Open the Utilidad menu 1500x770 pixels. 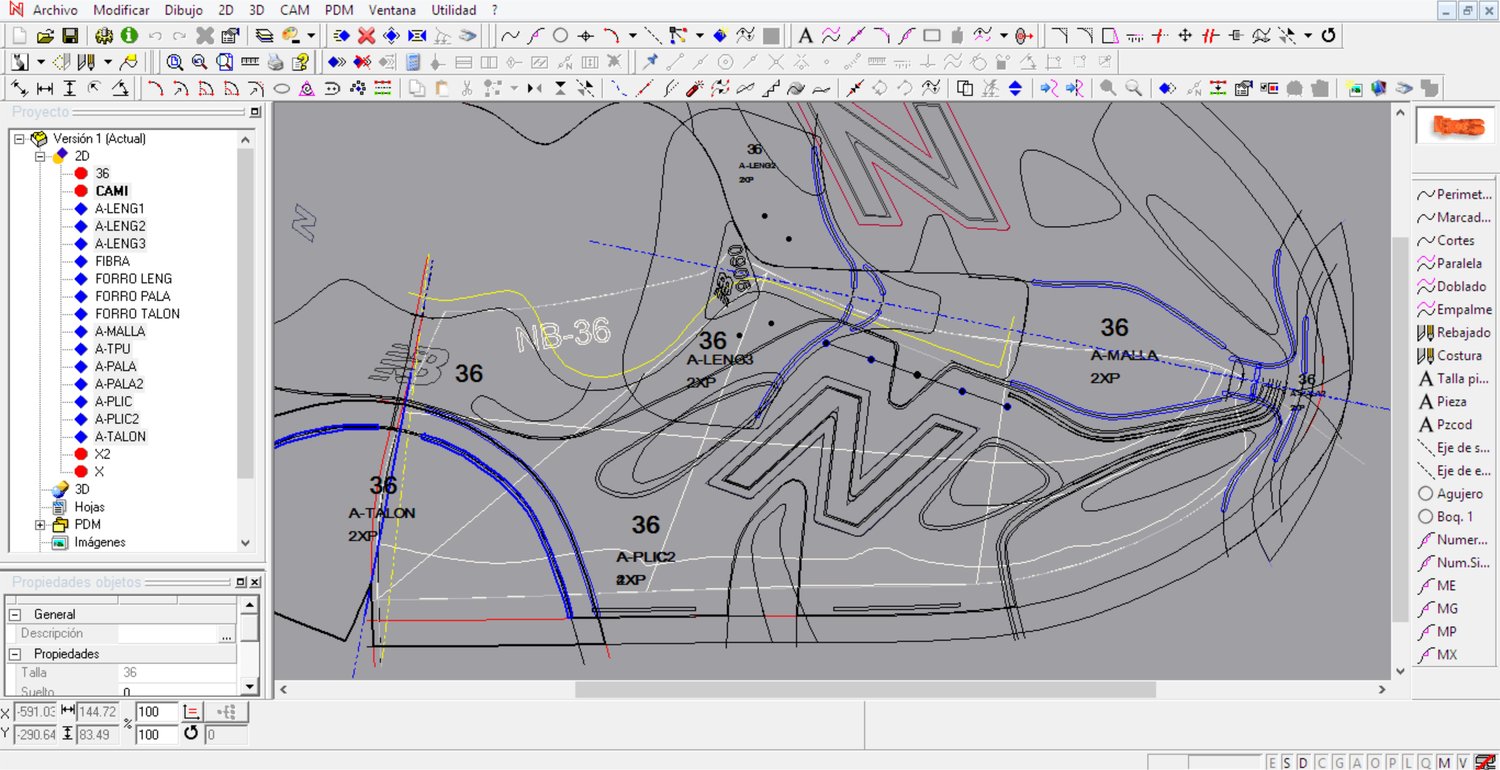pyautogui.click(x=453, y=10)
